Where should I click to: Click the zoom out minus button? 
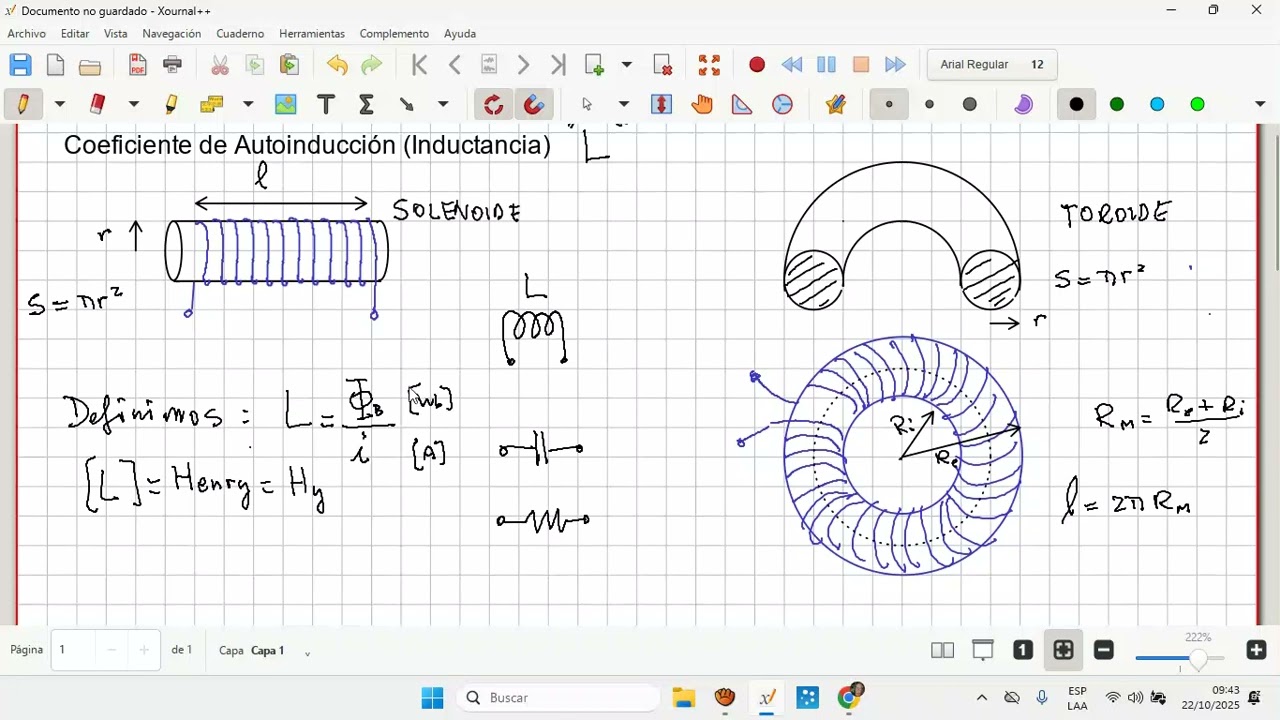pyautogui.click(x=1104, y=650)
